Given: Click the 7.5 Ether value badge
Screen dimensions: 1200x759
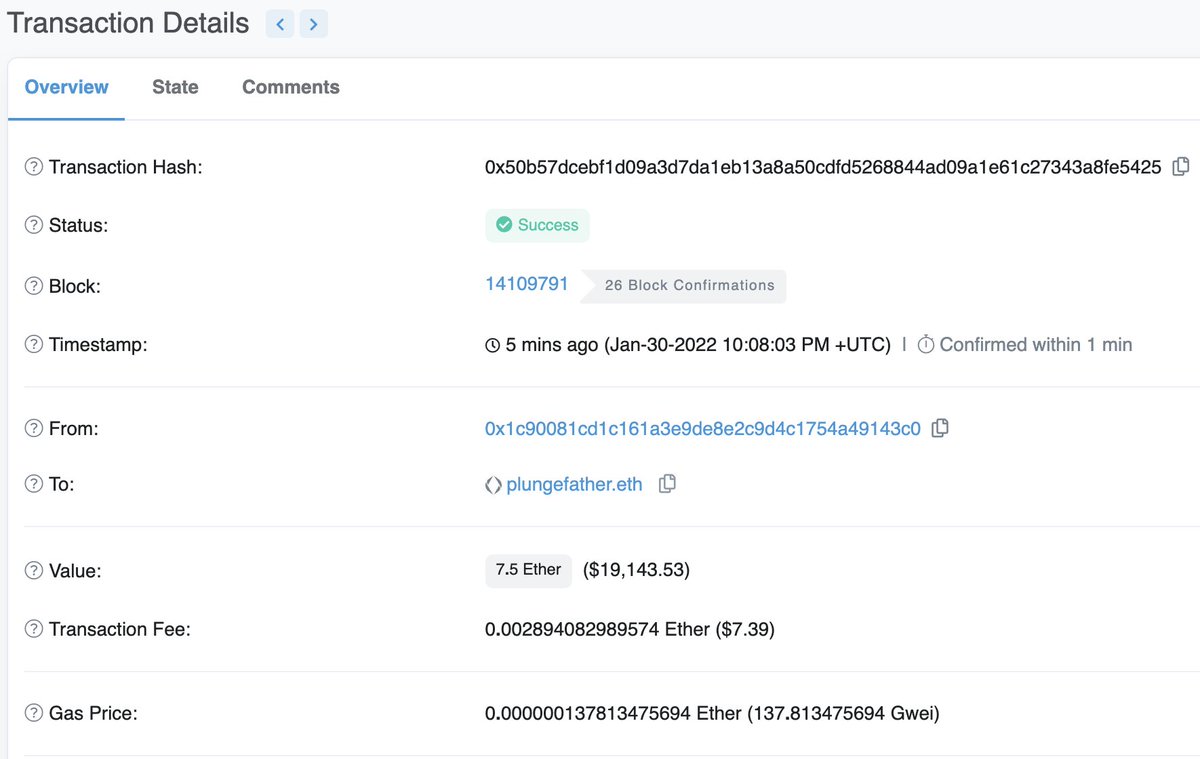Looking at the screenshot, I should tap(528, 570).
